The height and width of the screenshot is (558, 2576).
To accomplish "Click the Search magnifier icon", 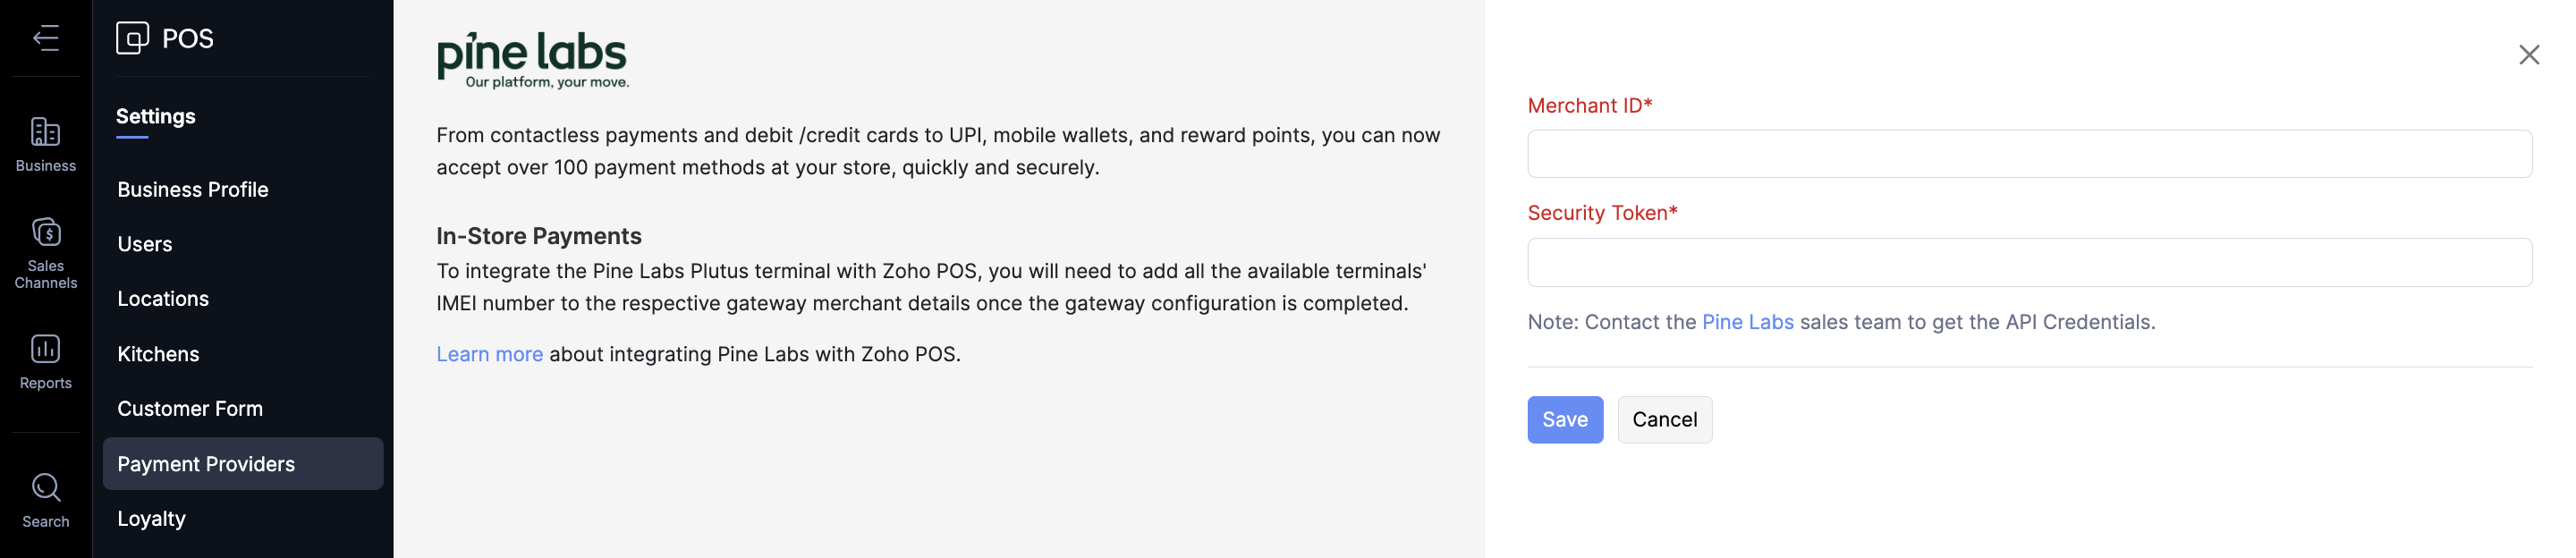I will [46, 488].
